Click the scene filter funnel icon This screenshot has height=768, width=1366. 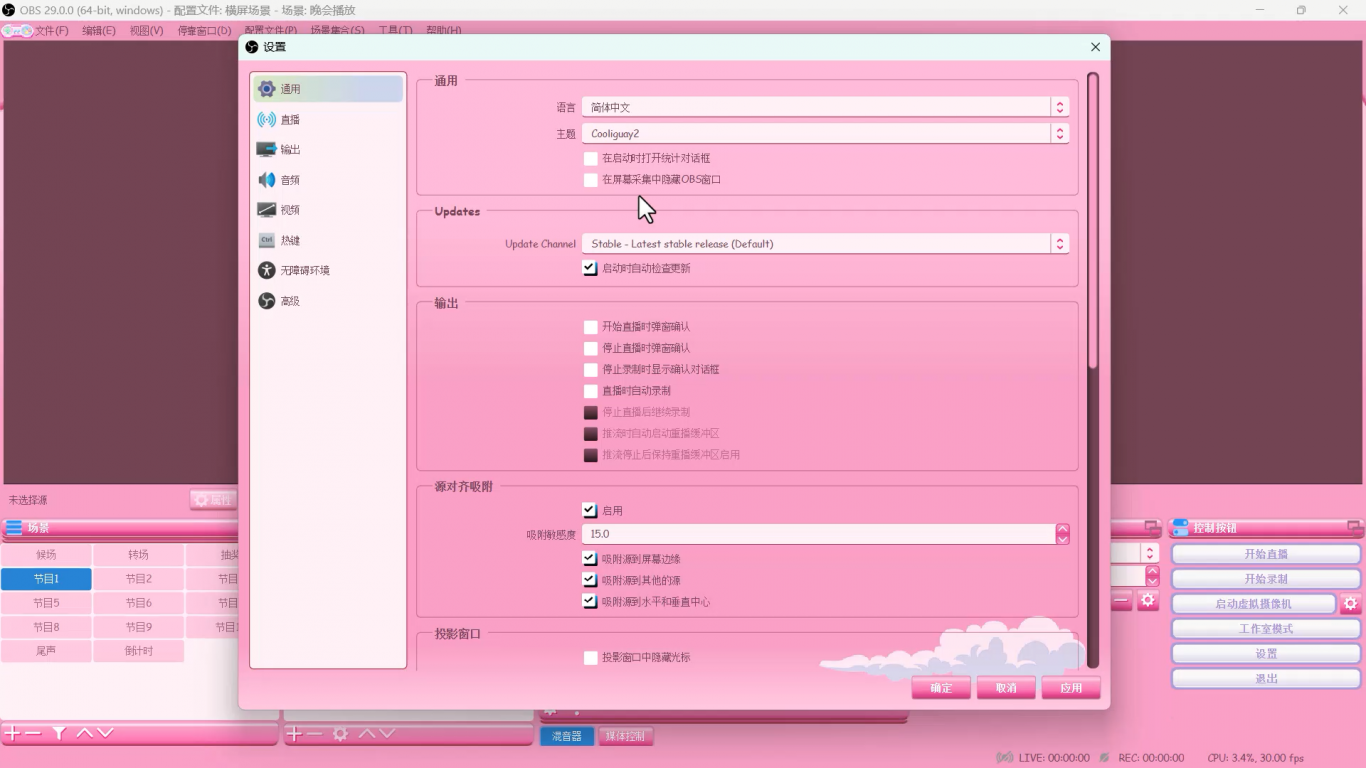coord(59,734)
